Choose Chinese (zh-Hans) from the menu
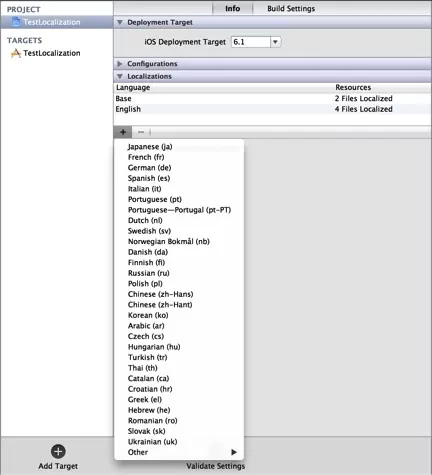The height and width of the screenshot is (475, 432). point(179,294)
